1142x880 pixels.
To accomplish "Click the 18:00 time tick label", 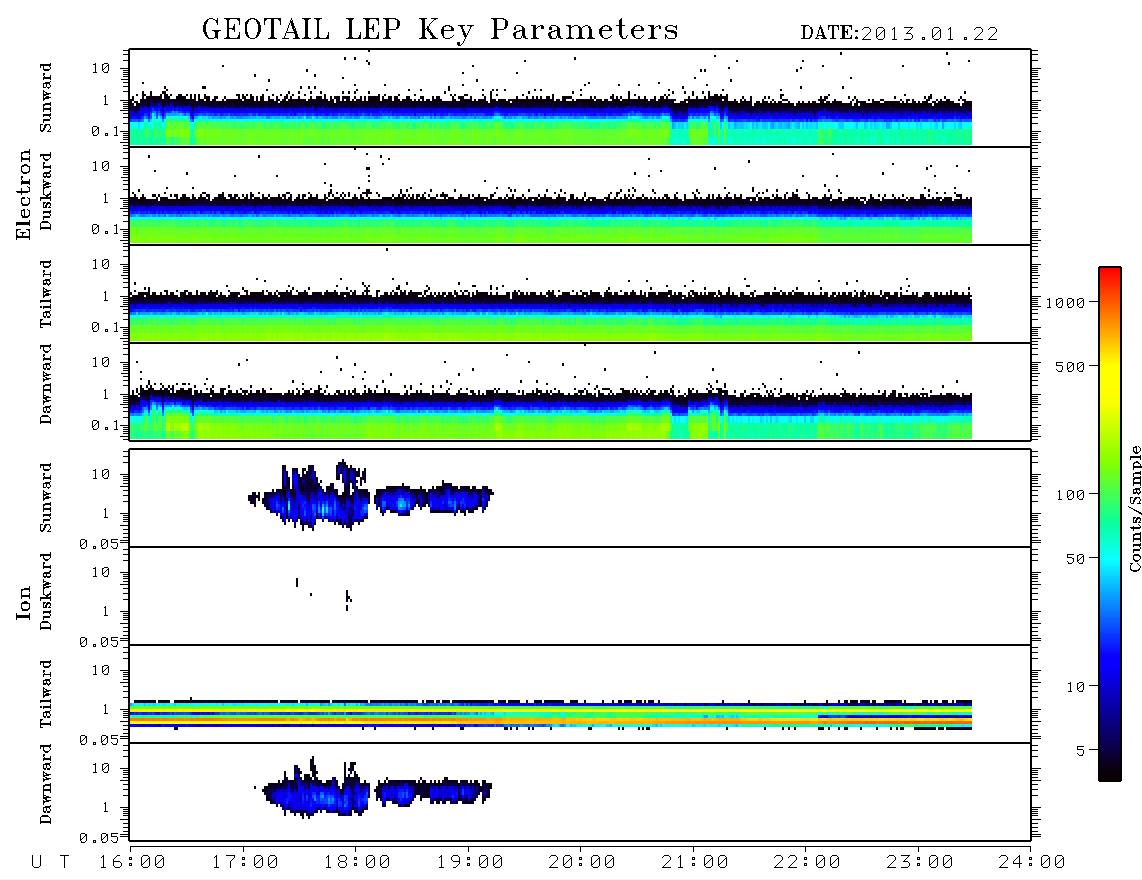I will (x=357, y=863).
